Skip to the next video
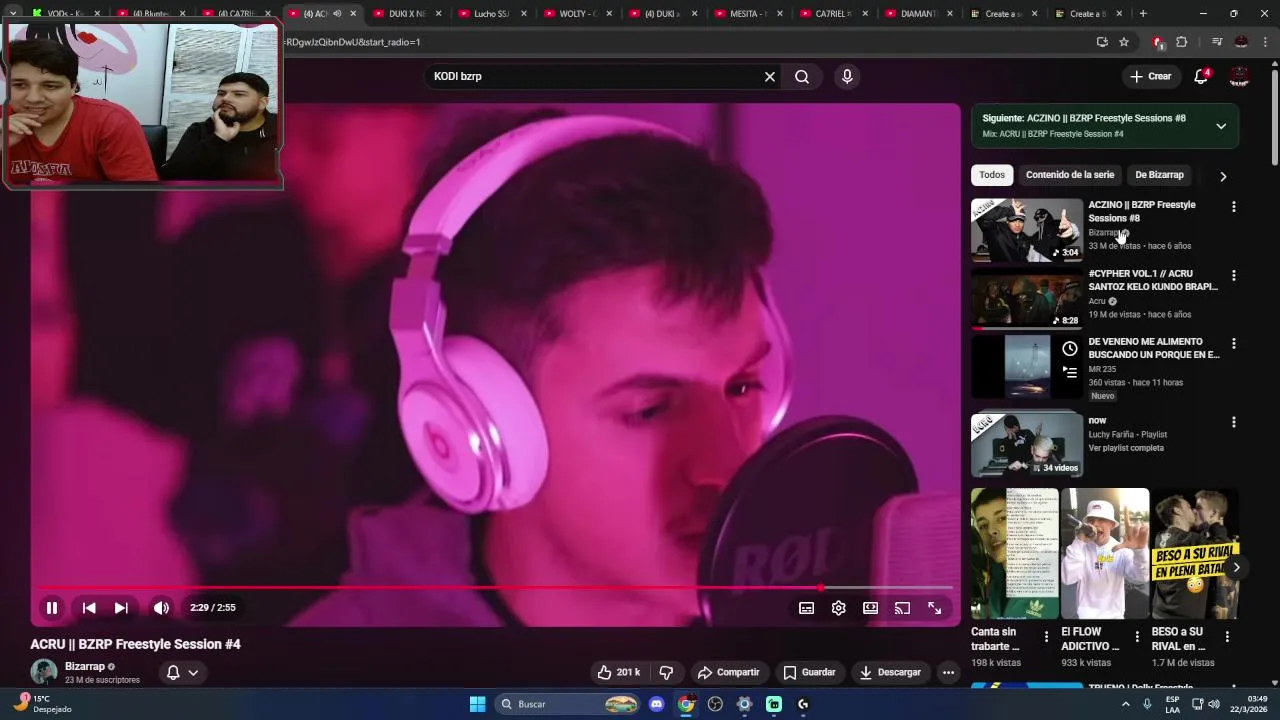The image size is (1280, 720). [121, 608]
